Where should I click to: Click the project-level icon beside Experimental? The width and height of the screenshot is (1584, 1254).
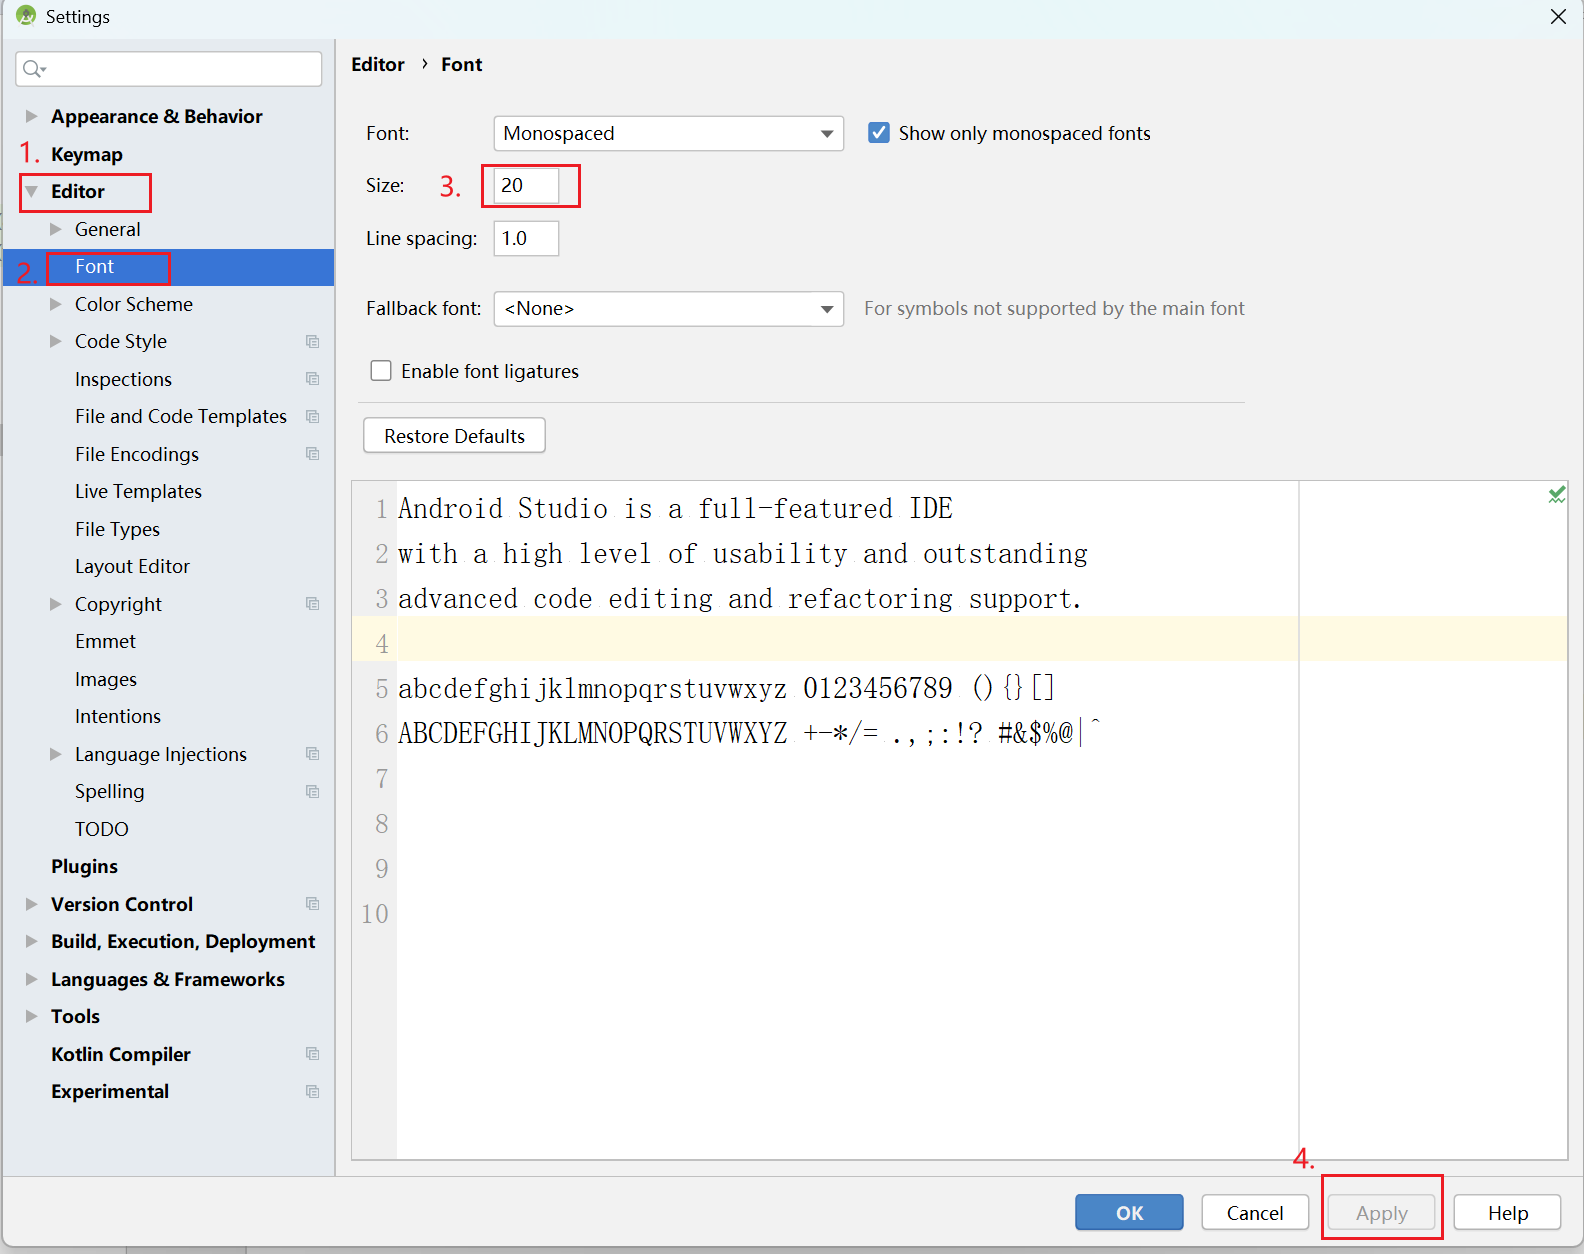pyautogui.click(x=313, y=1092)
